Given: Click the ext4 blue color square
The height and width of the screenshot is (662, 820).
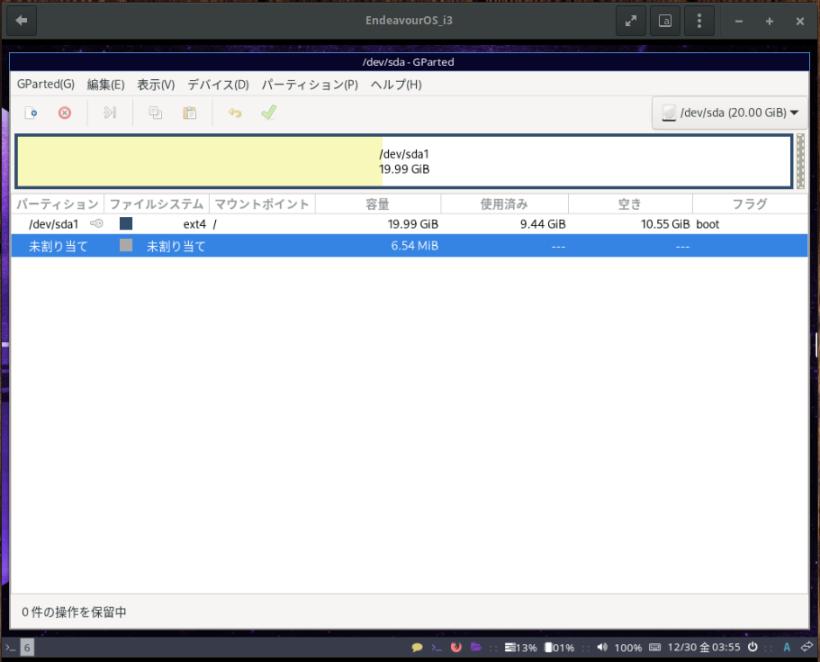Looking at the screenshot, I should coord(126,224).
